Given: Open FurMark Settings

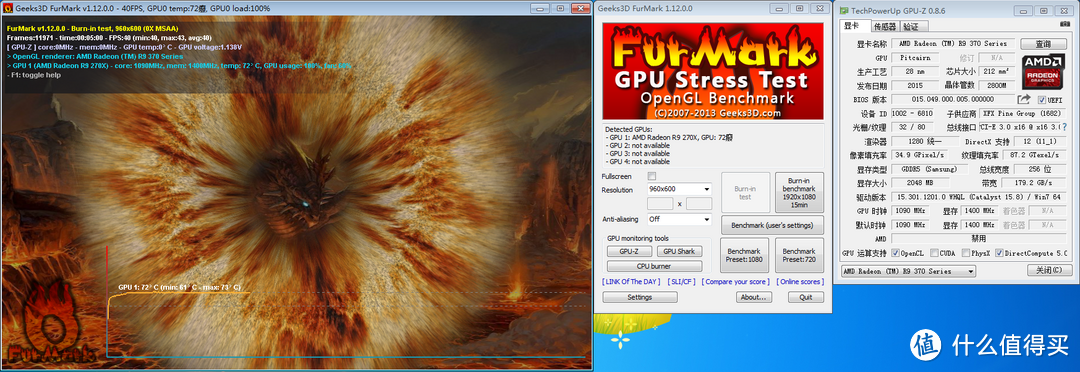Looking at the screenshot, I should [640, 297].
